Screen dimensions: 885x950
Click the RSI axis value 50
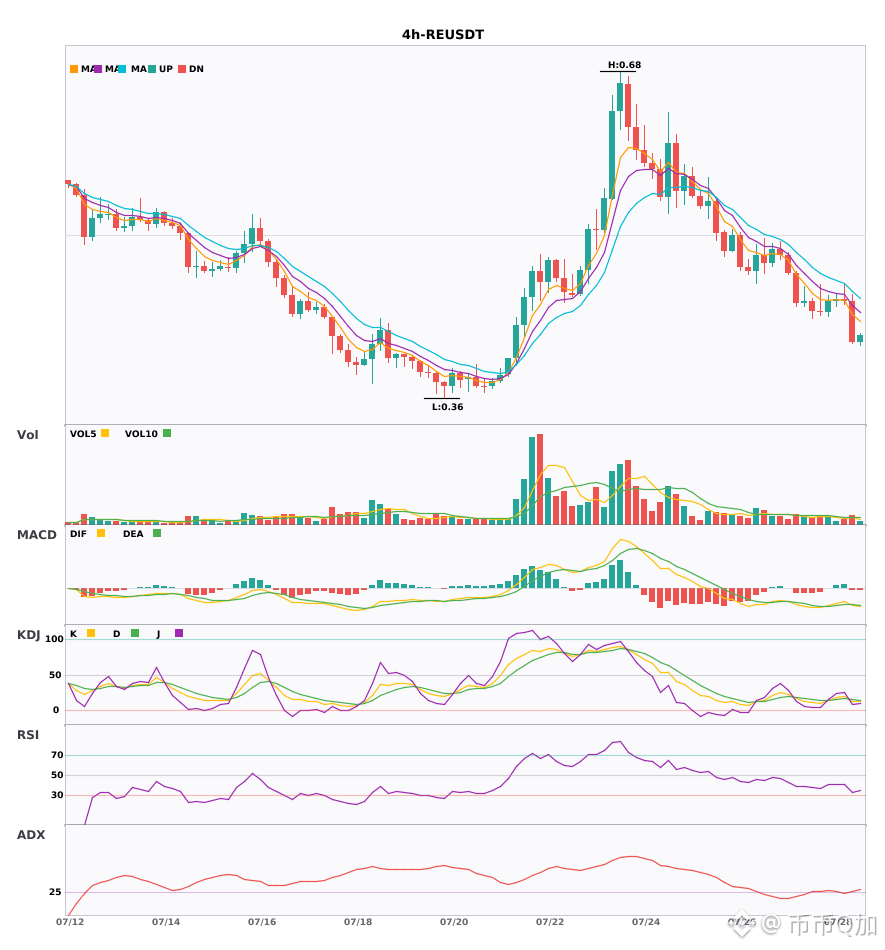tap(57, 775)
